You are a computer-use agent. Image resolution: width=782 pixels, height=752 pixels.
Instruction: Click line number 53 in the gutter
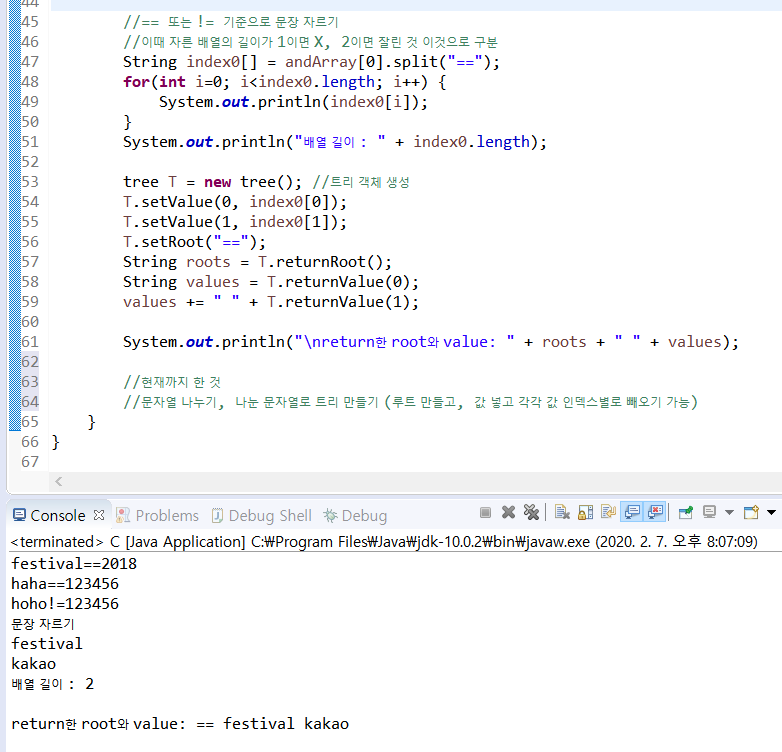30,182
